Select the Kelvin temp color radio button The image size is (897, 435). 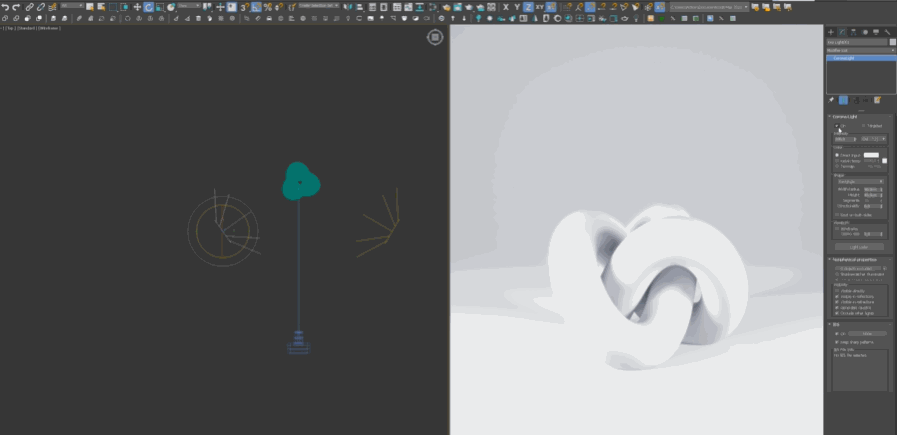(x=837, y=161)
